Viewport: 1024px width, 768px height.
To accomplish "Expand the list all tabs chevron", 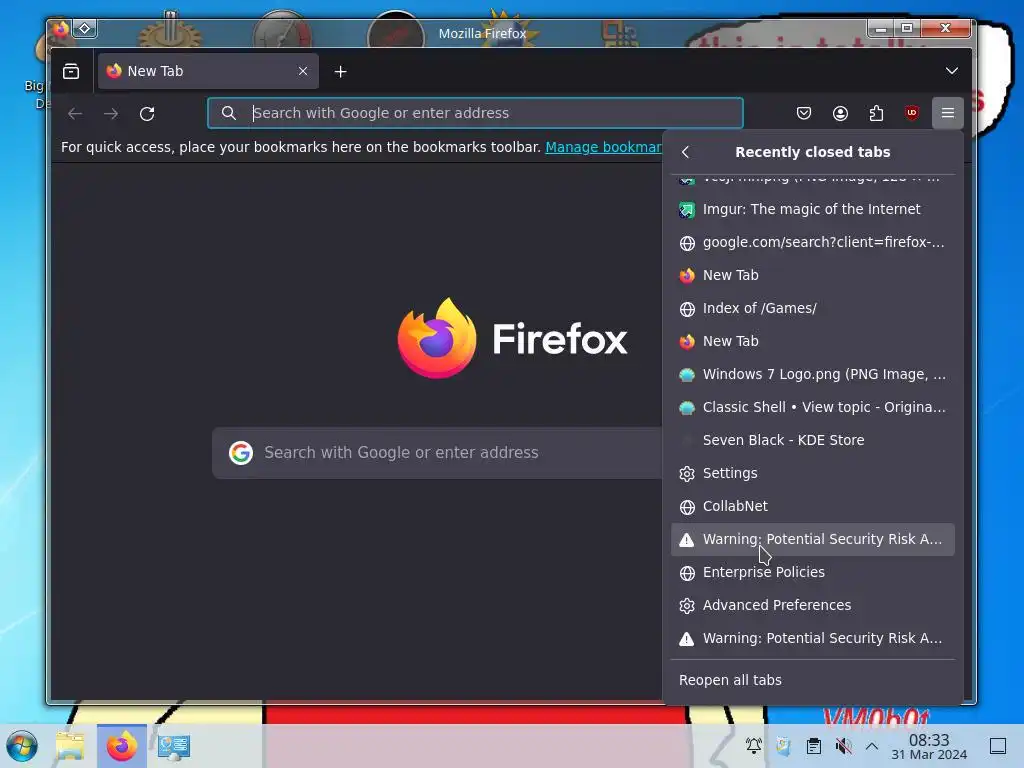I will (x=952, y=71).
